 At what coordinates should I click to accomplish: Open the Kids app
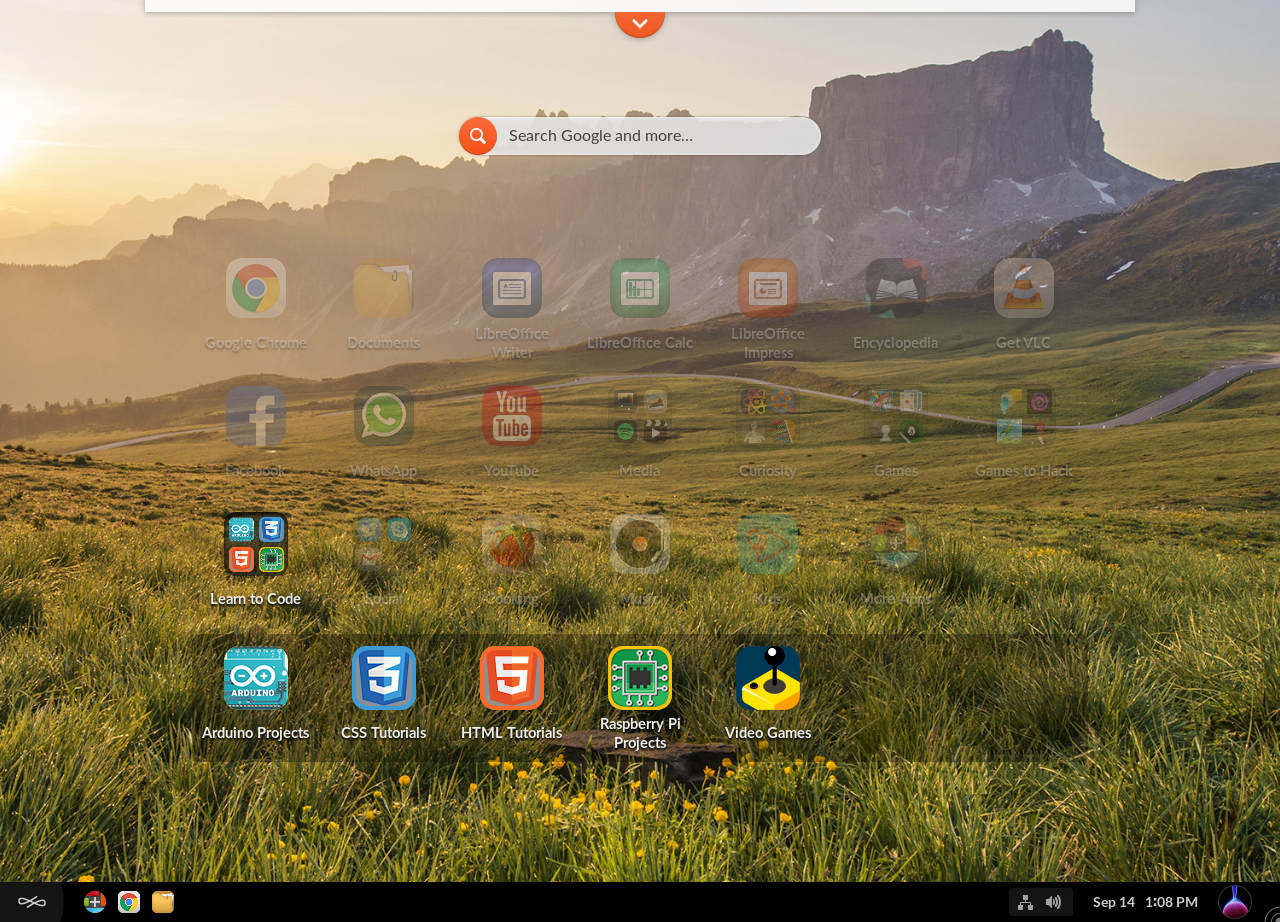tap(768, 544)
